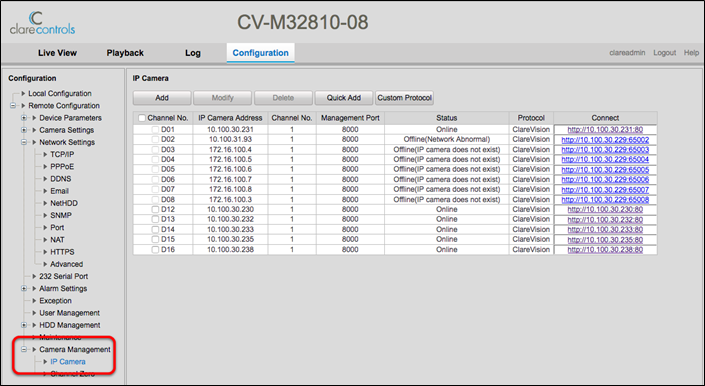Viewport: 705px width, 386px height.
Task: Open the http://10.100.30.229:65003 connect link
Action: [x=605, y=150]
